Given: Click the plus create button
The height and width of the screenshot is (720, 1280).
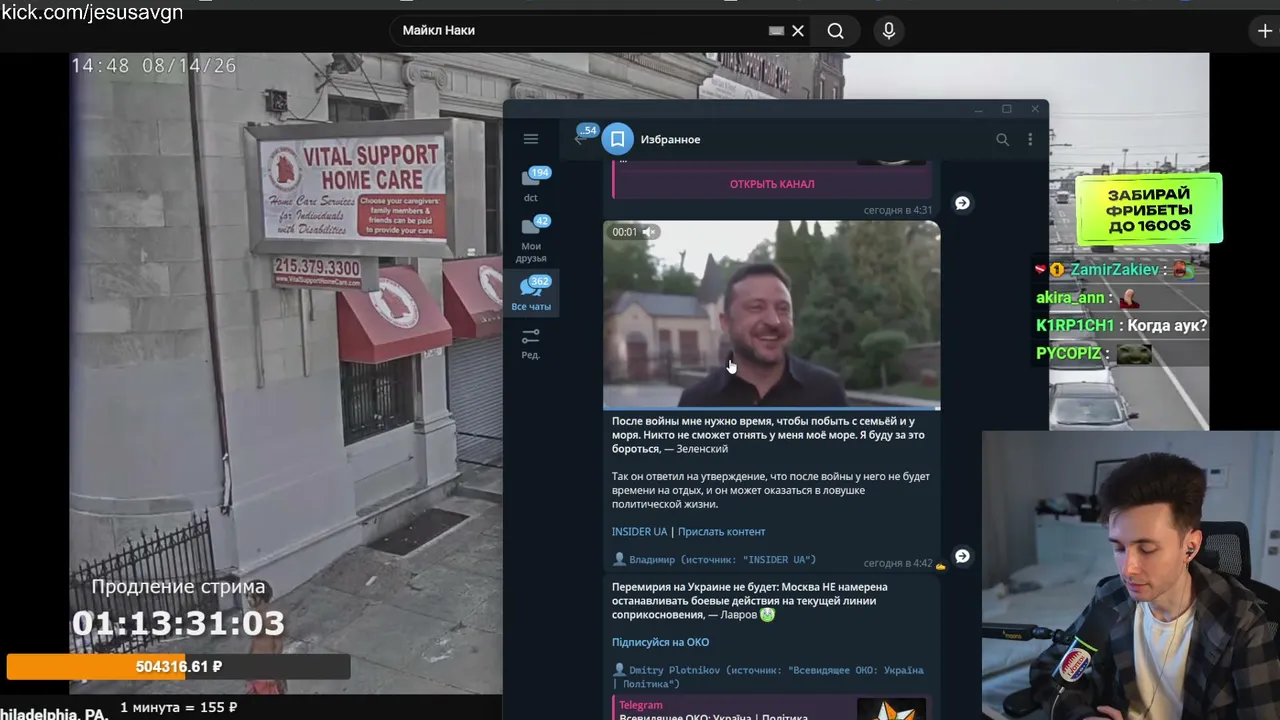Looking at the screenshot, I should (x=1265, y=31).
